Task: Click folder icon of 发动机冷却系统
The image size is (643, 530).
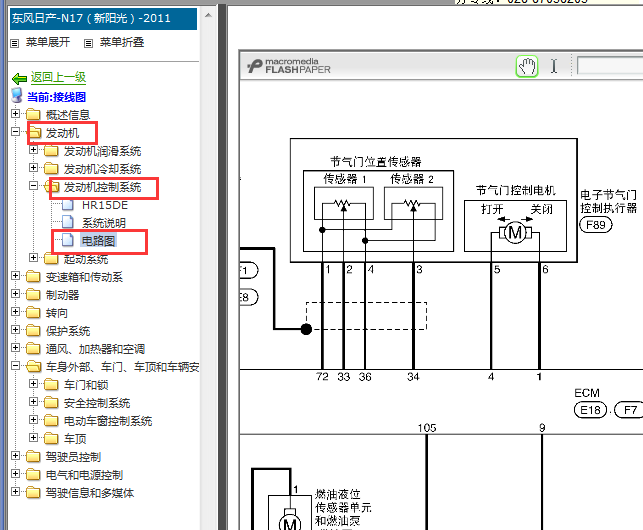Action: [51, 168]
